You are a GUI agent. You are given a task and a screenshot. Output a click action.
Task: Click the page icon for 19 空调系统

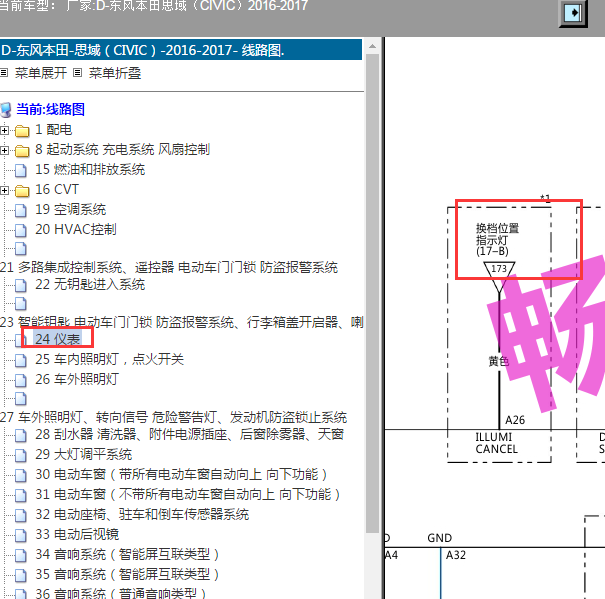tap(21, 210)
